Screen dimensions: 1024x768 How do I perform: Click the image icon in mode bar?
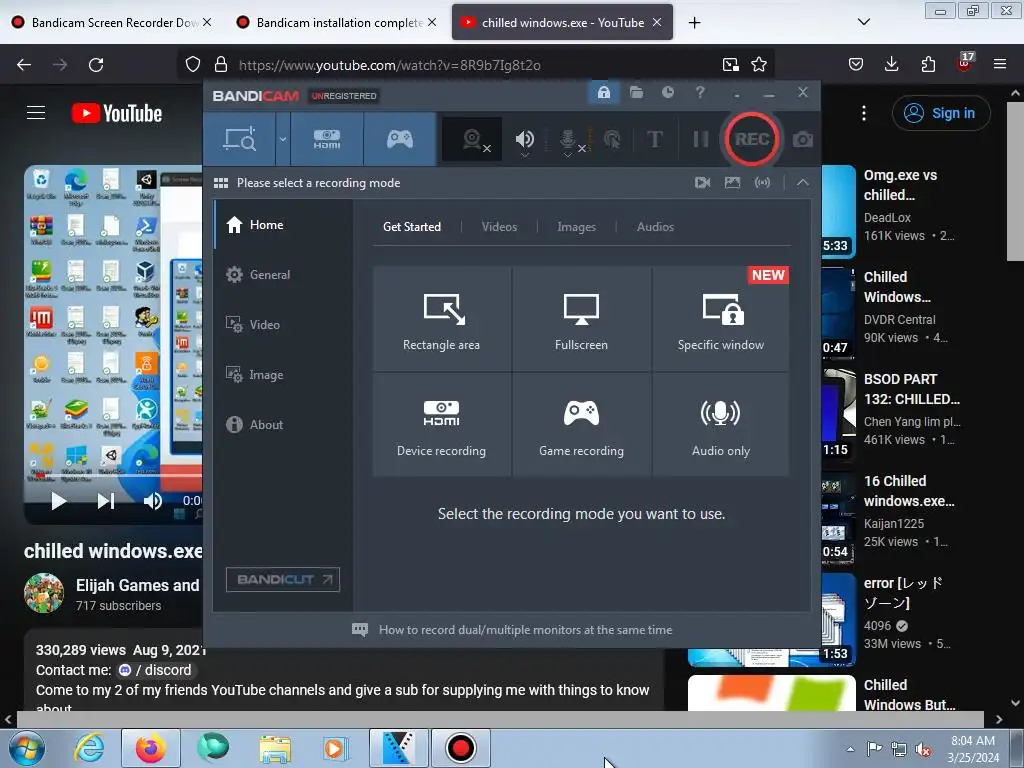[732, 183]
